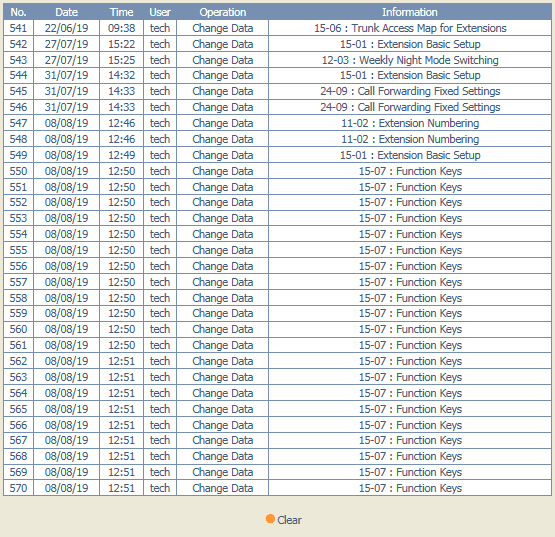Image resolution: width=555 pixels, height=537 pixels.
Task: Click date 22/06/19 in row 541
Action: (x=67, y=28)
